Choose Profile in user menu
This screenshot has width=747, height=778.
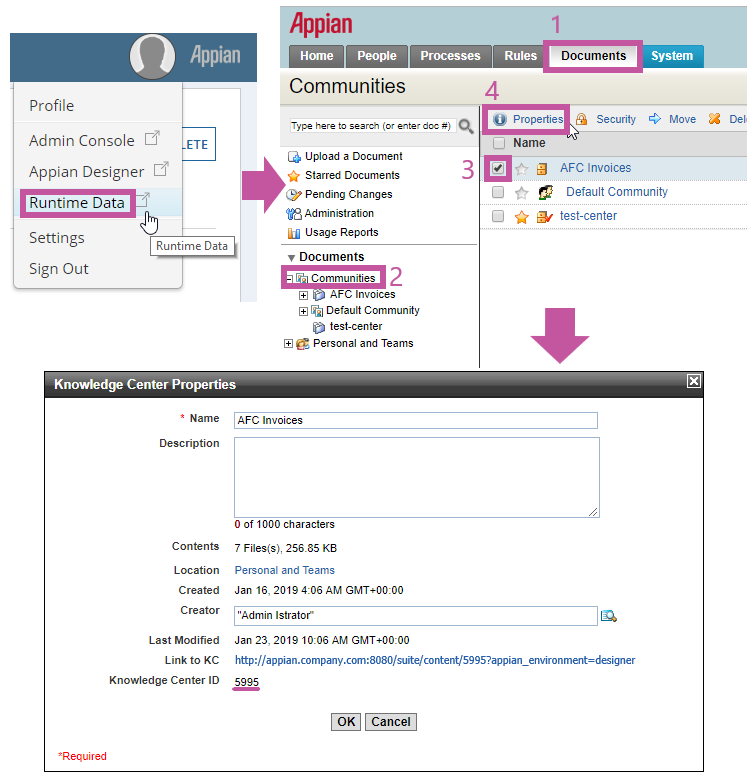tap(52, 106)
